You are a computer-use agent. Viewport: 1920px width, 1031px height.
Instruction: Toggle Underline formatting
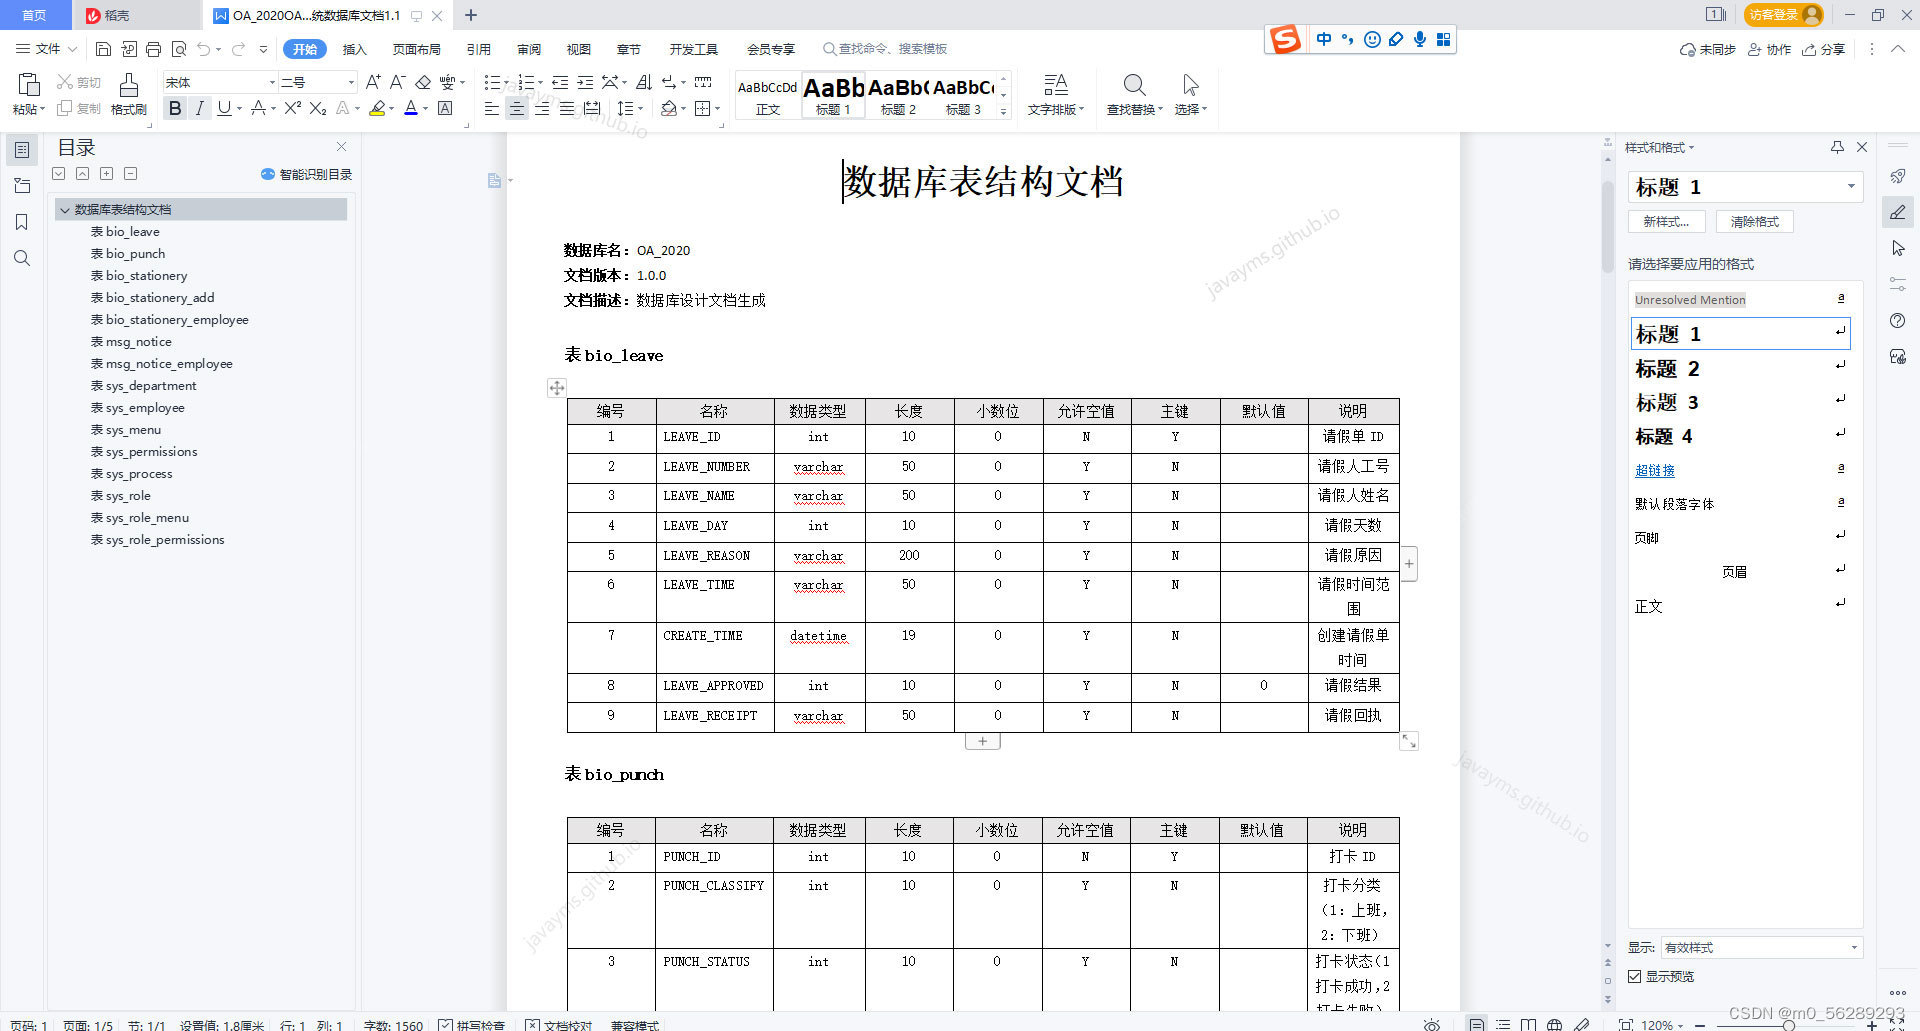pyautogui.click(x=224, y=108)
